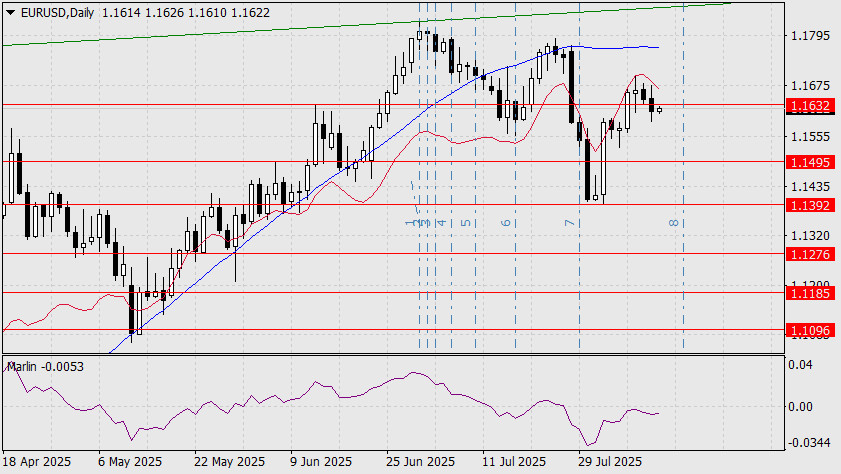Viewport: 841px width, 474px height.
Task: Click time zone marker number 4
Action: pos(442,223)
